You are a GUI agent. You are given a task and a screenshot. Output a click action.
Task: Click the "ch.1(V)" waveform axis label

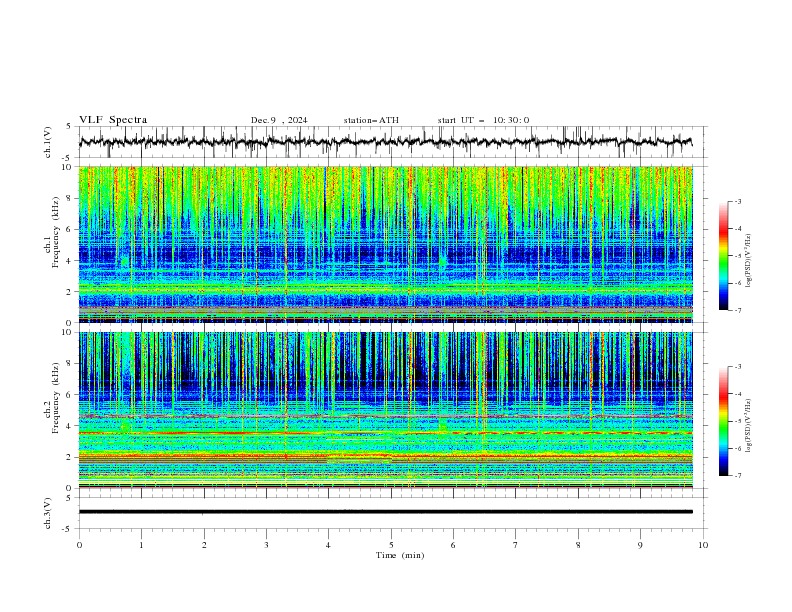[48, 142]
